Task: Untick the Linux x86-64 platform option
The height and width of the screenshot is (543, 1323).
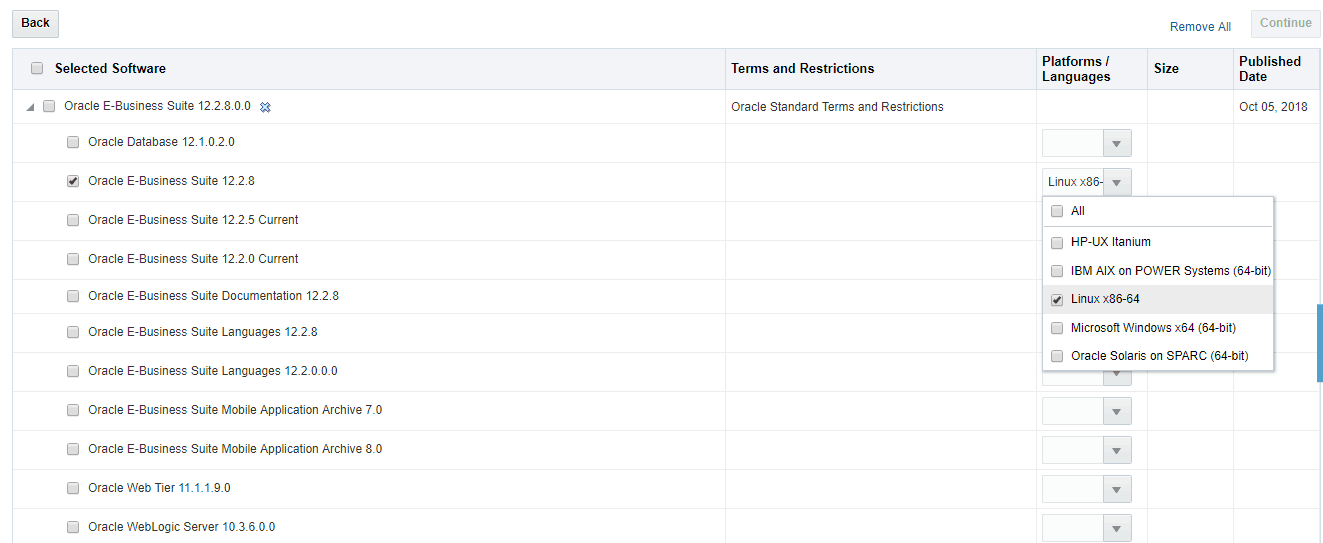Action: point(1057,300)
